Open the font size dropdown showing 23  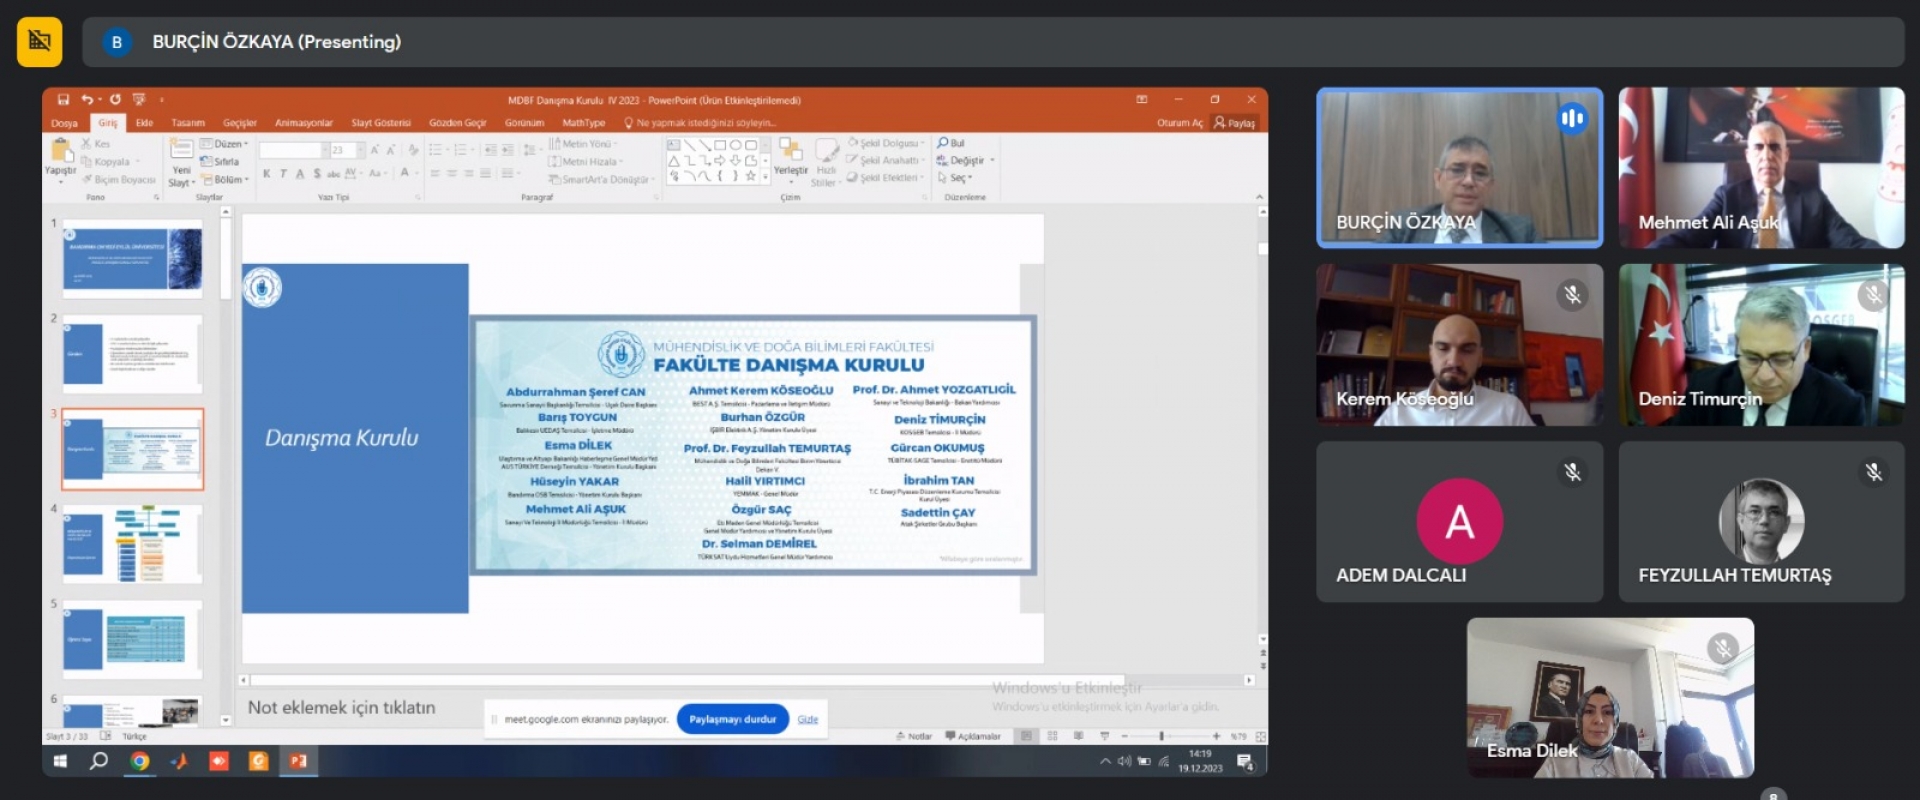point(360,150)
